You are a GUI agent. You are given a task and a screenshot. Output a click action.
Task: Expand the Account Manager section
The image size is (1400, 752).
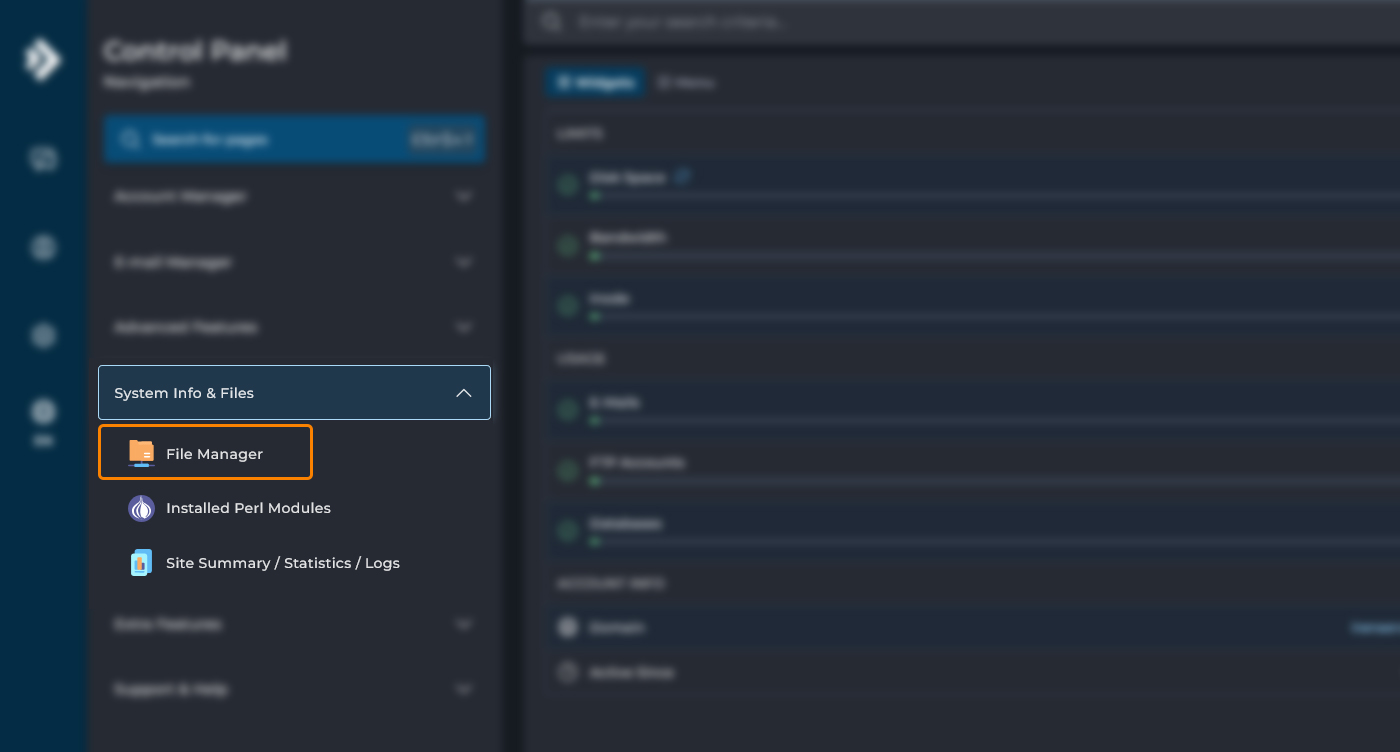tap(294, 197)
